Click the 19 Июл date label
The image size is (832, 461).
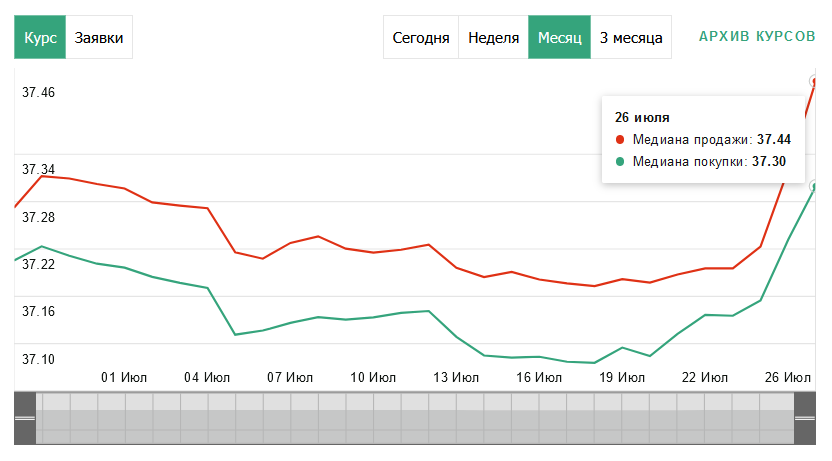(622, 378)
